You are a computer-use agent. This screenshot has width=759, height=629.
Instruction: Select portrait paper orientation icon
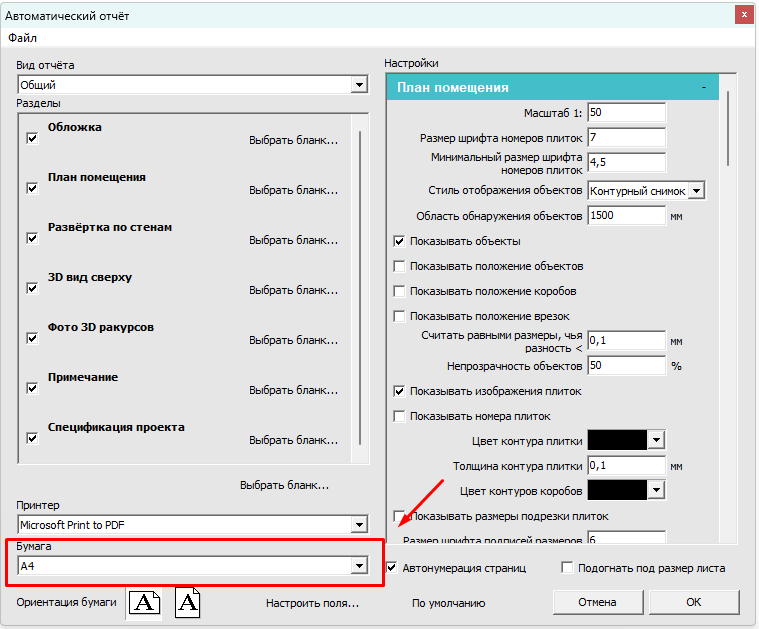[x=187, y=602]
